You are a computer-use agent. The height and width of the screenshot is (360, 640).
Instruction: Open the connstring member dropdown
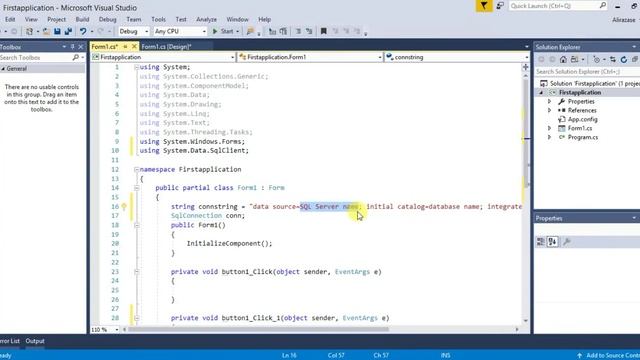point(527,57)
